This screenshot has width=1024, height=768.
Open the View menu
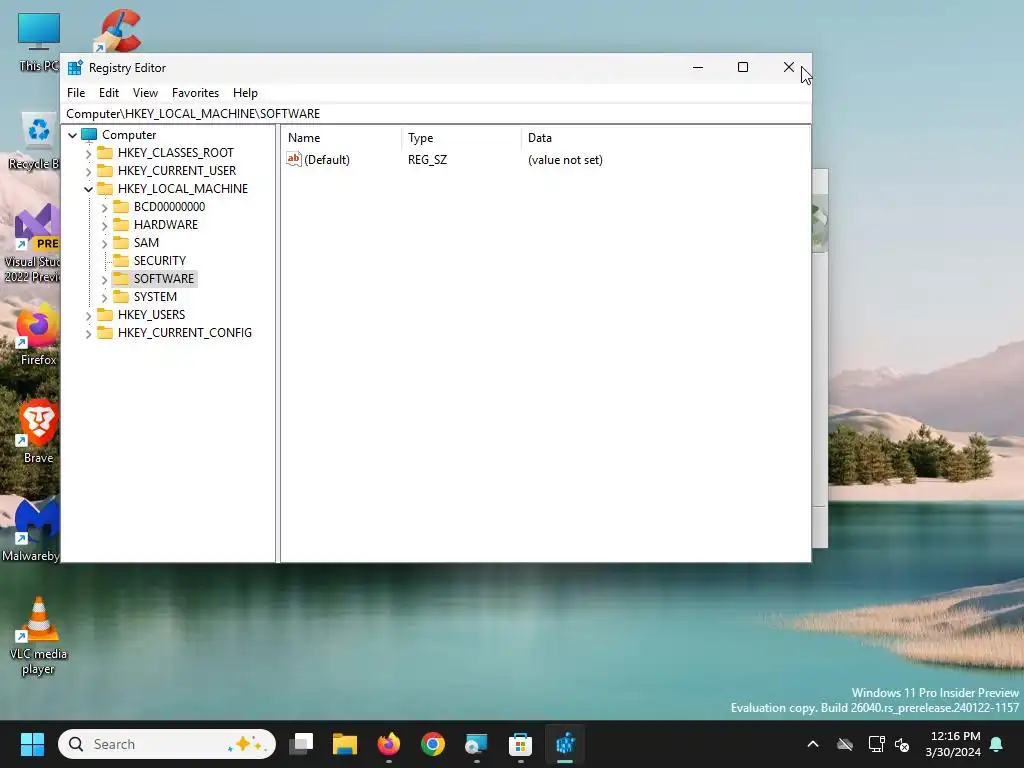pyautogui.click(x=145, y=93)
